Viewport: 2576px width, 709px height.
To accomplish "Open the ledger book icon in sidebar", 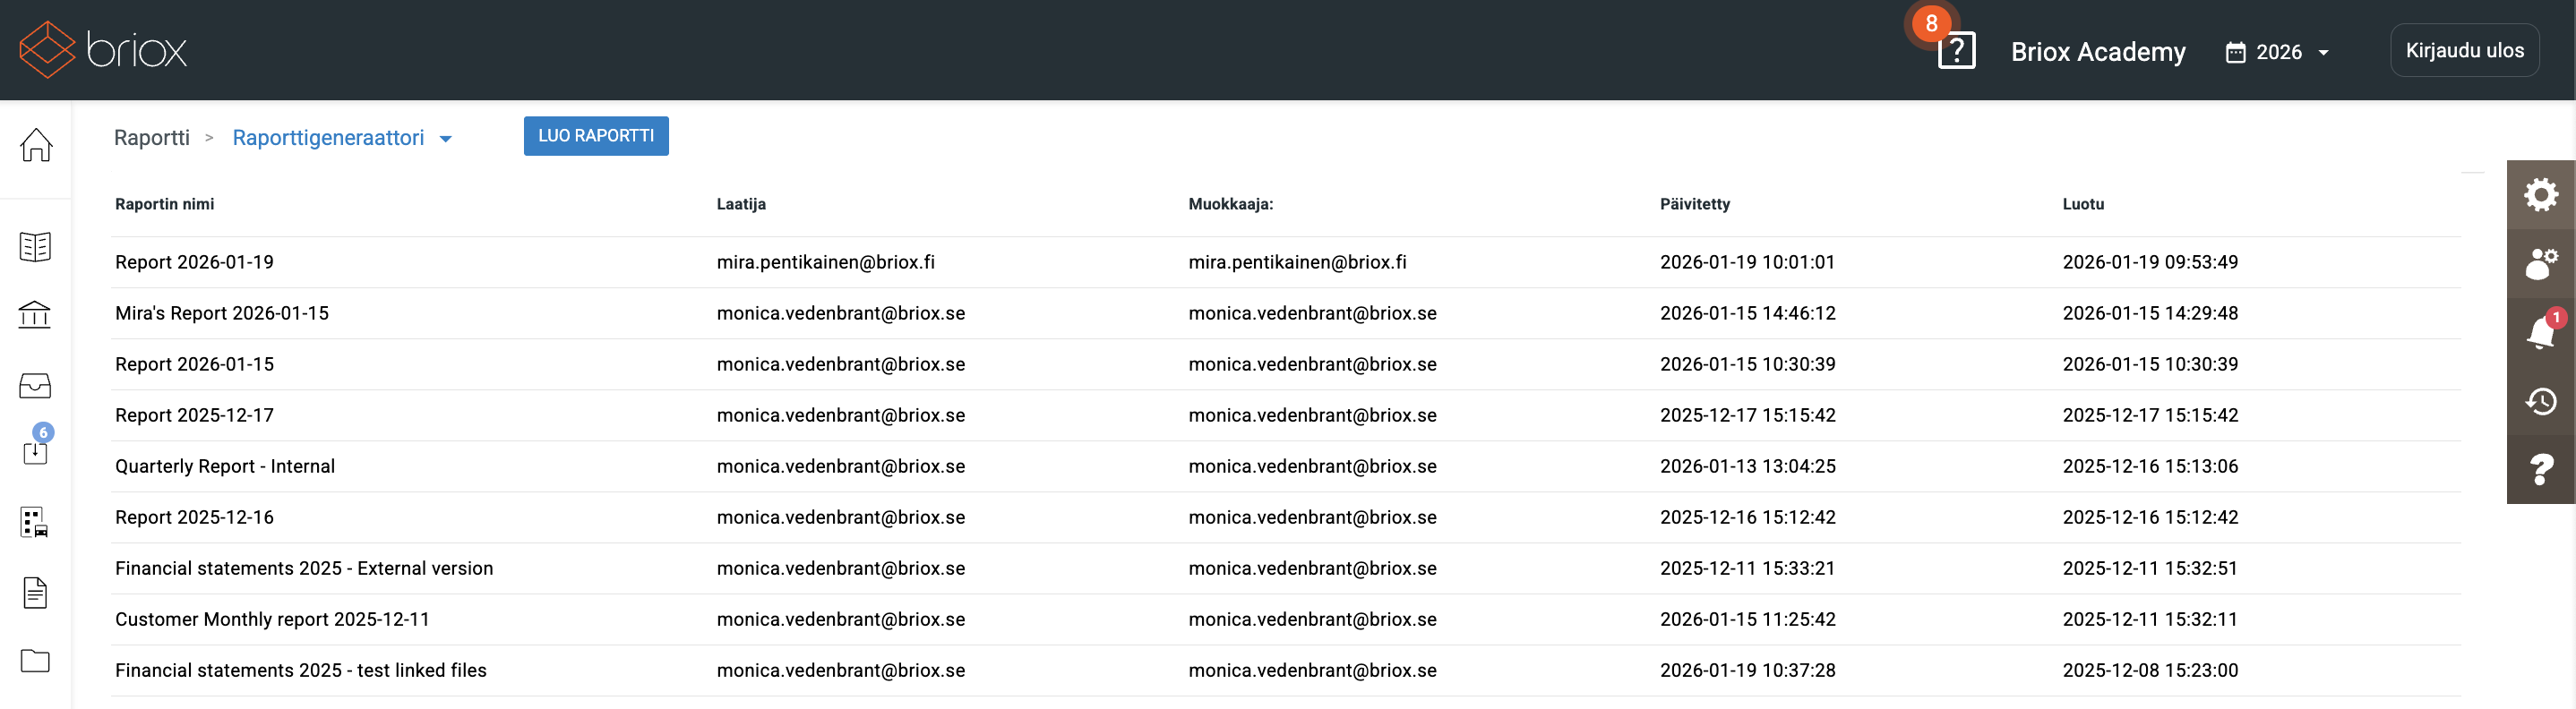I will click(36, 246).
